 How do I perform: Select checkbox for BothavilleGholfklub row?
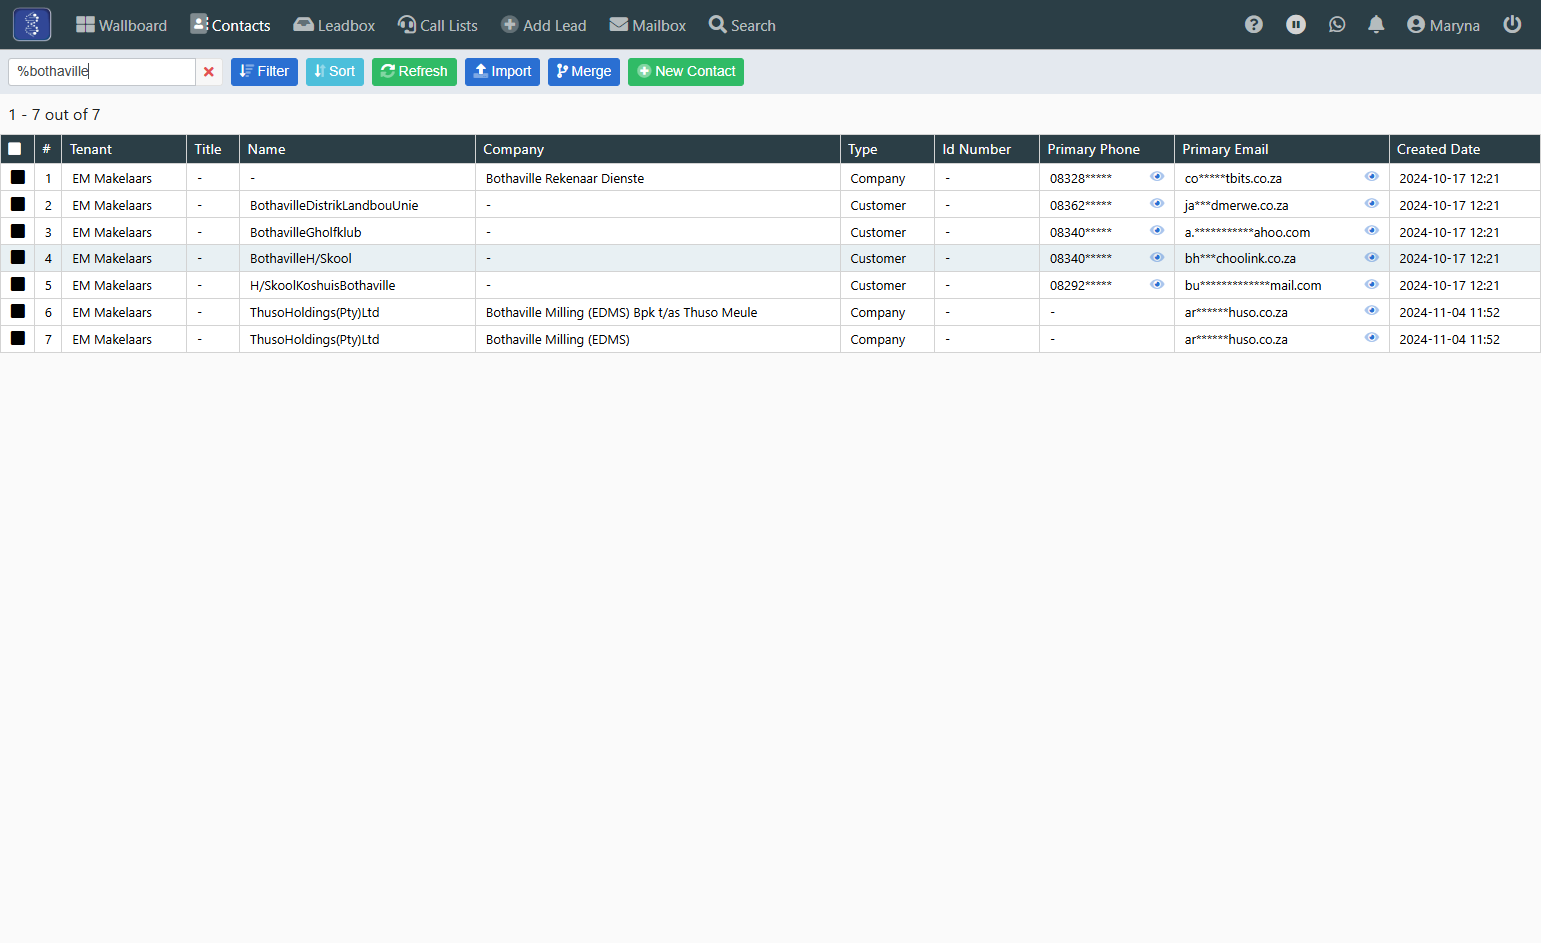[18, 231]
